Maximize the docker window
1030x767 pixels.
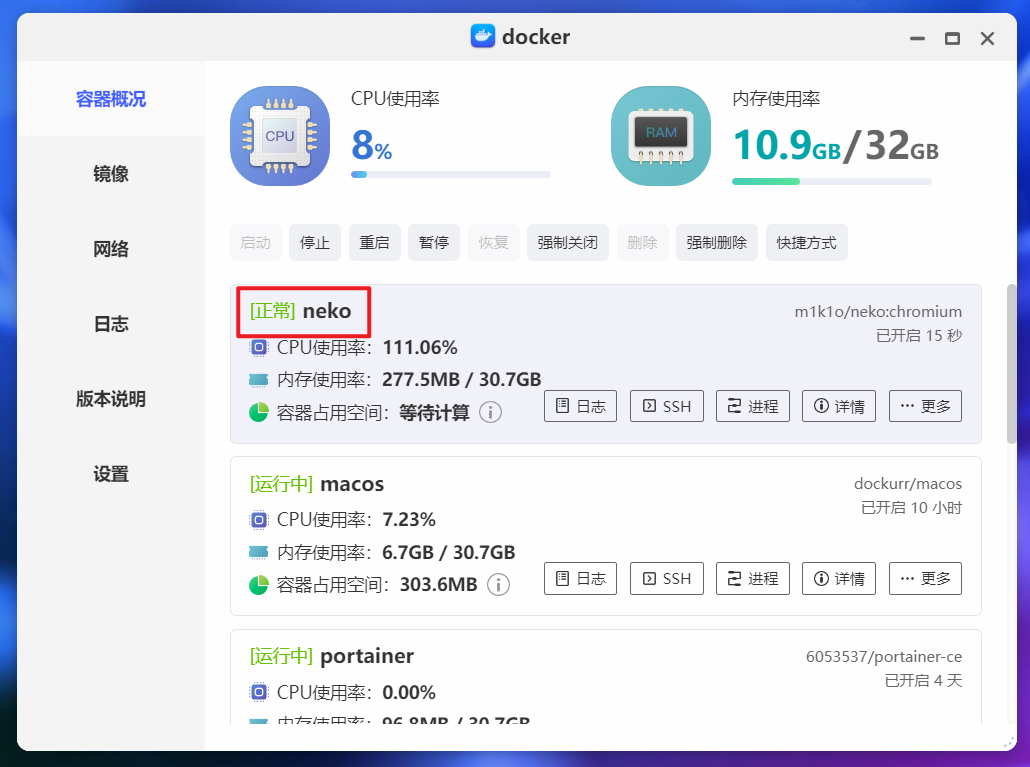(952, 39)
